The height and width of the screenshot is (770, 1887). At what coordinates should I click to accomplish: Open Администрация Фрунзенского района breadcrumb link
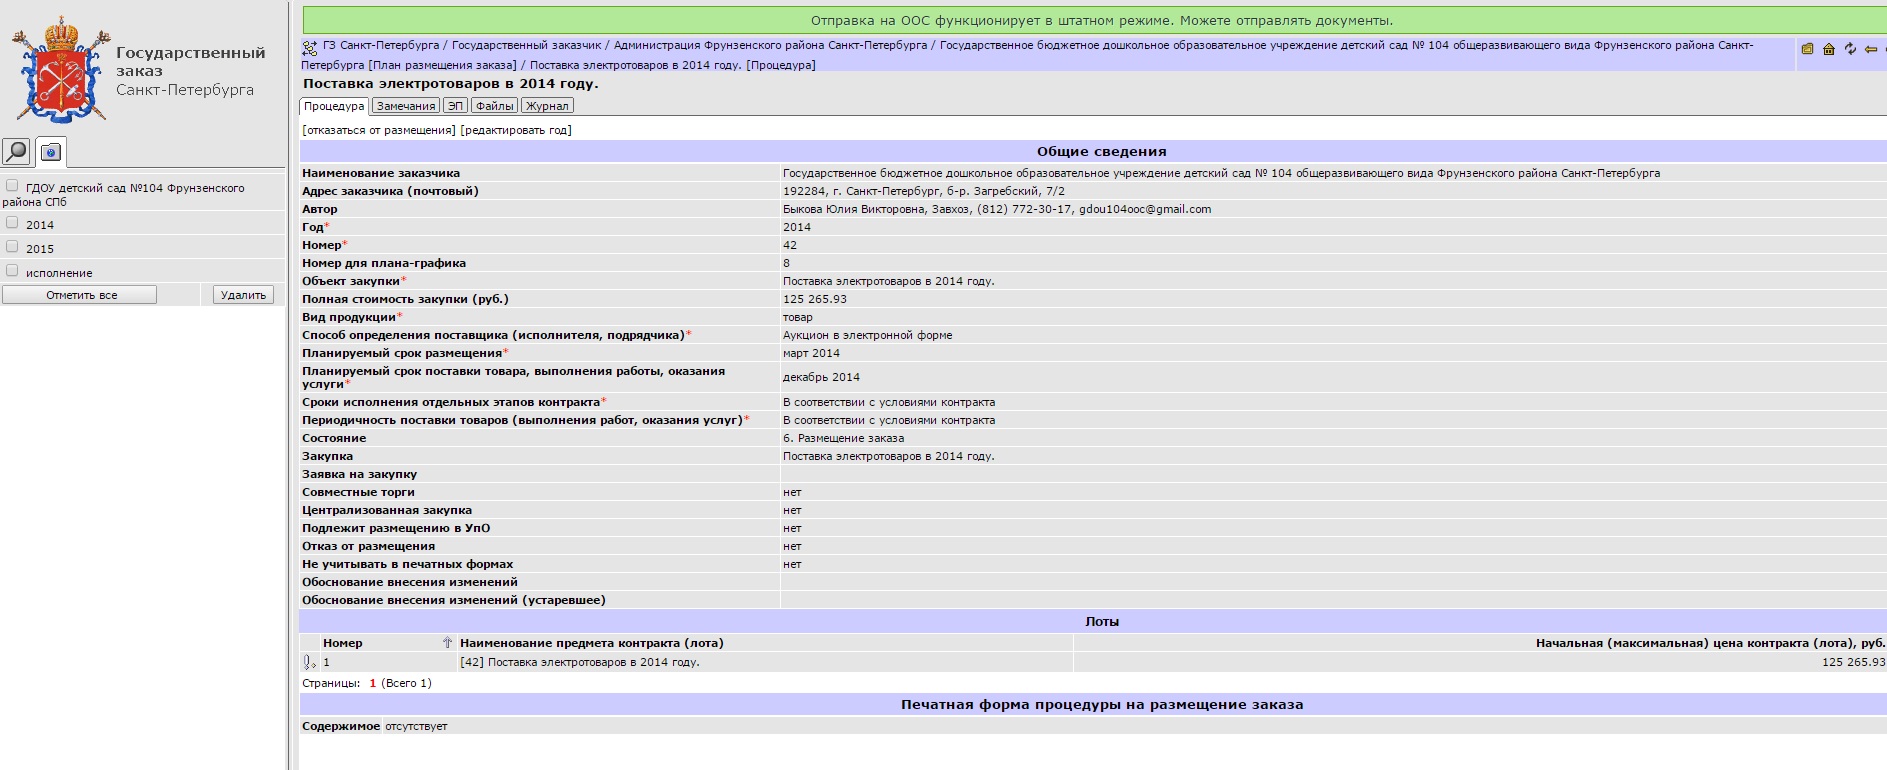770,46
